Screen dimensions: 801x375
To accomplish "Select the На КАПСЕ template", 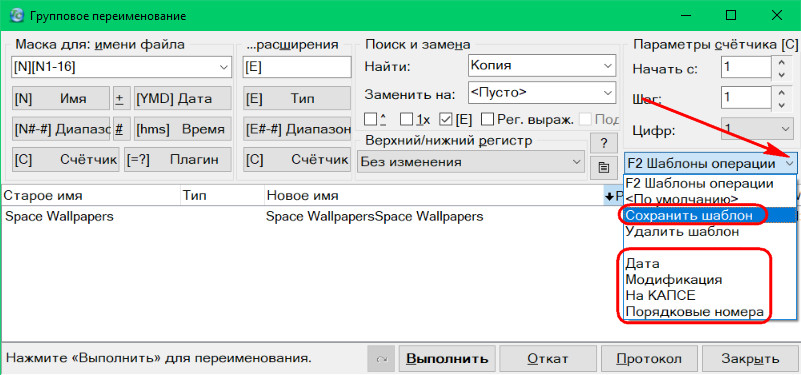I will [709, 295].
